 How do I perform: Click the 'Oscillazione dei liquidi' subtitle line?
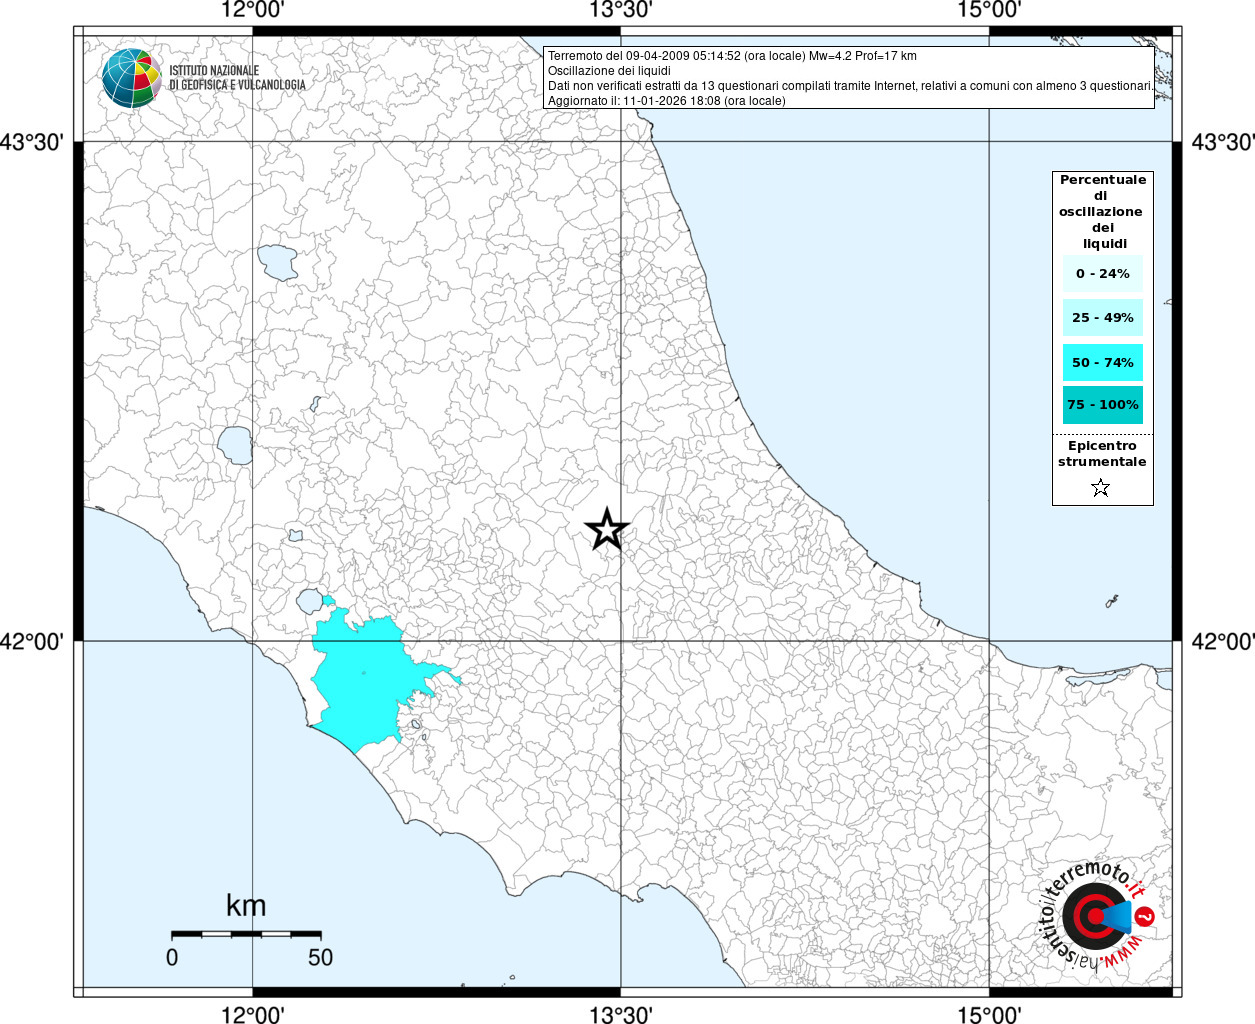coord(609,71)
